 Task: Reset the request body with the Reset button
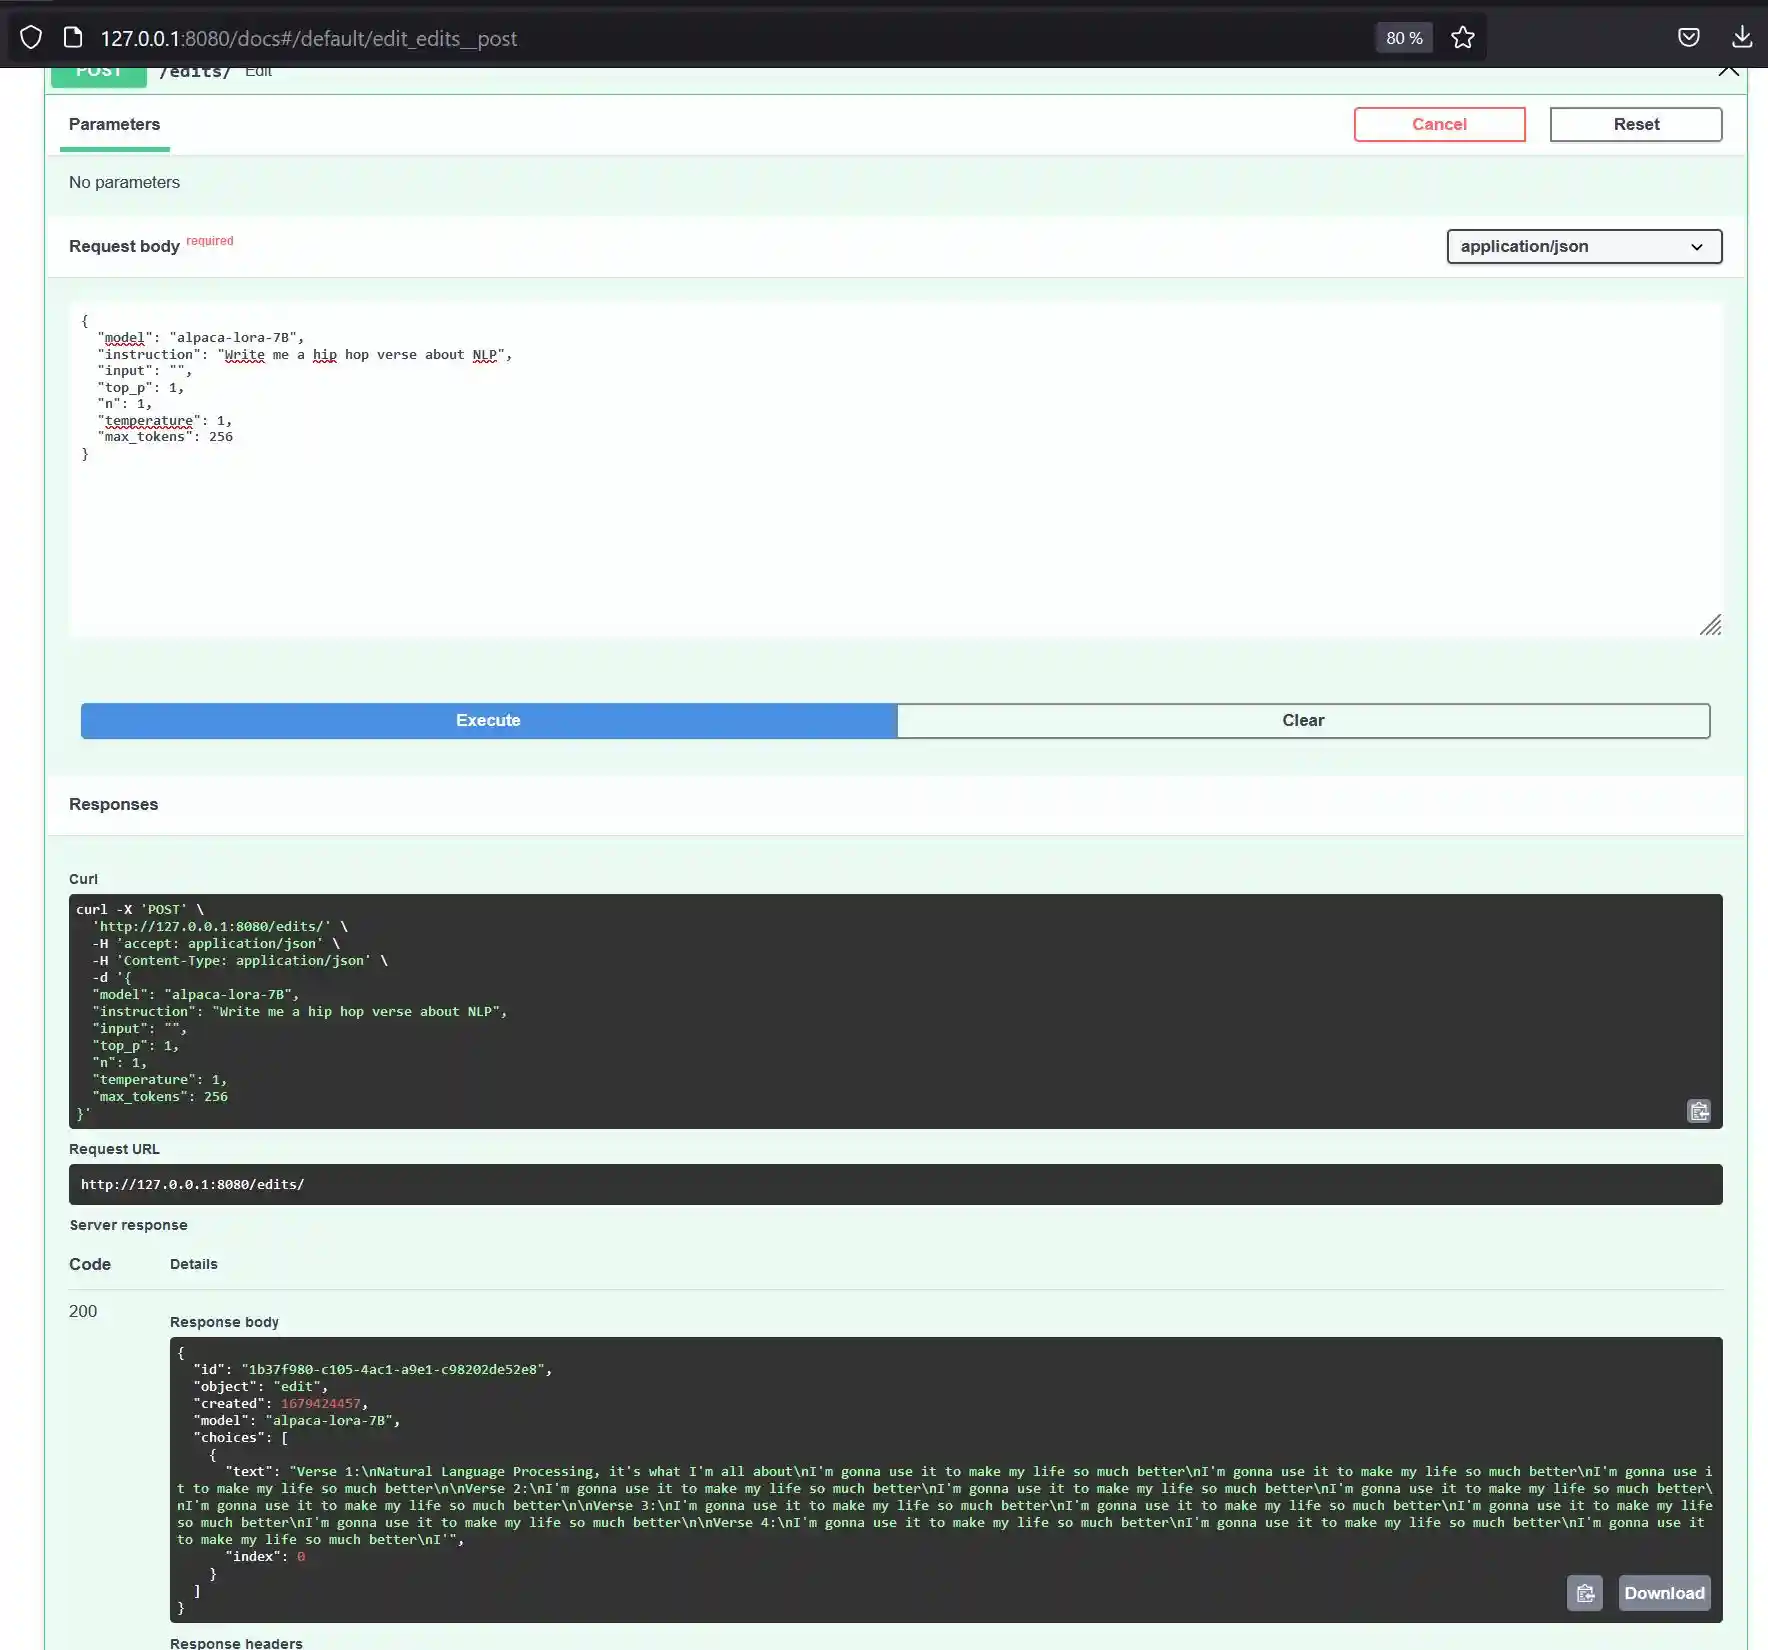click(1635, 124)
